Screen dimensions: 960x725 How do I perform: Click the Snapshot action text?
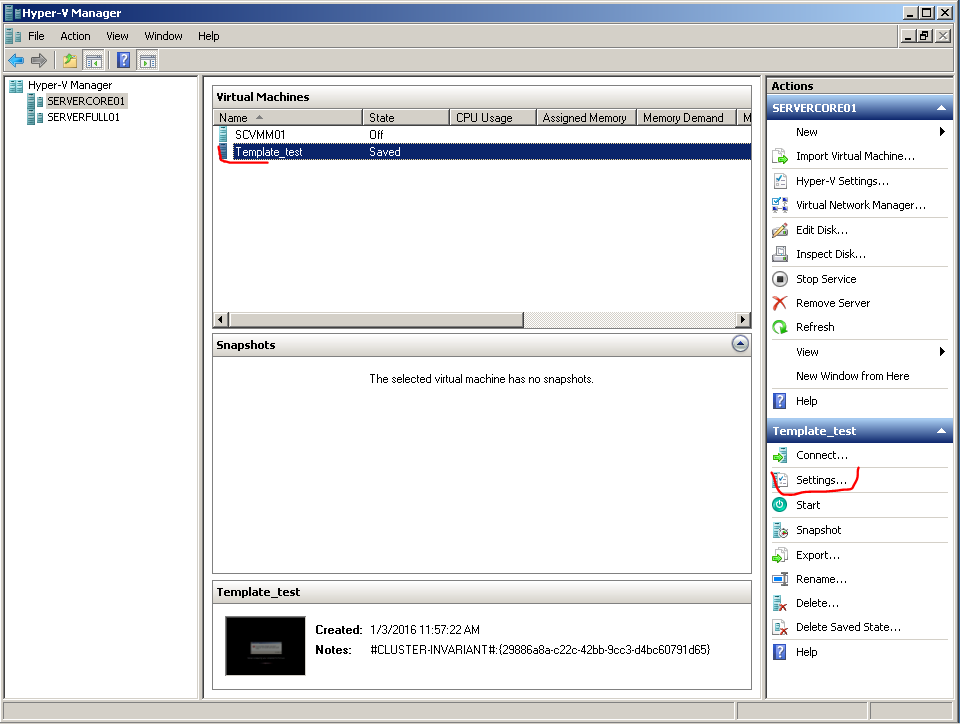pos(819,530)
